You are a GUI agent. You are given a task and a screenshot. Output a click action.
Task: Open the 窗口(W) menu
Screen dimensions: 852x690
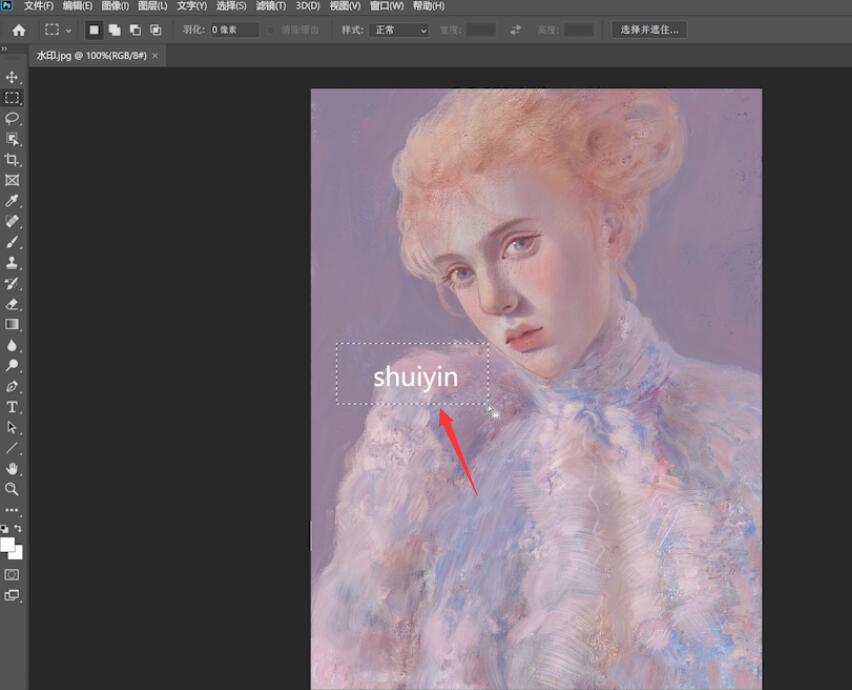pos(387,6)
